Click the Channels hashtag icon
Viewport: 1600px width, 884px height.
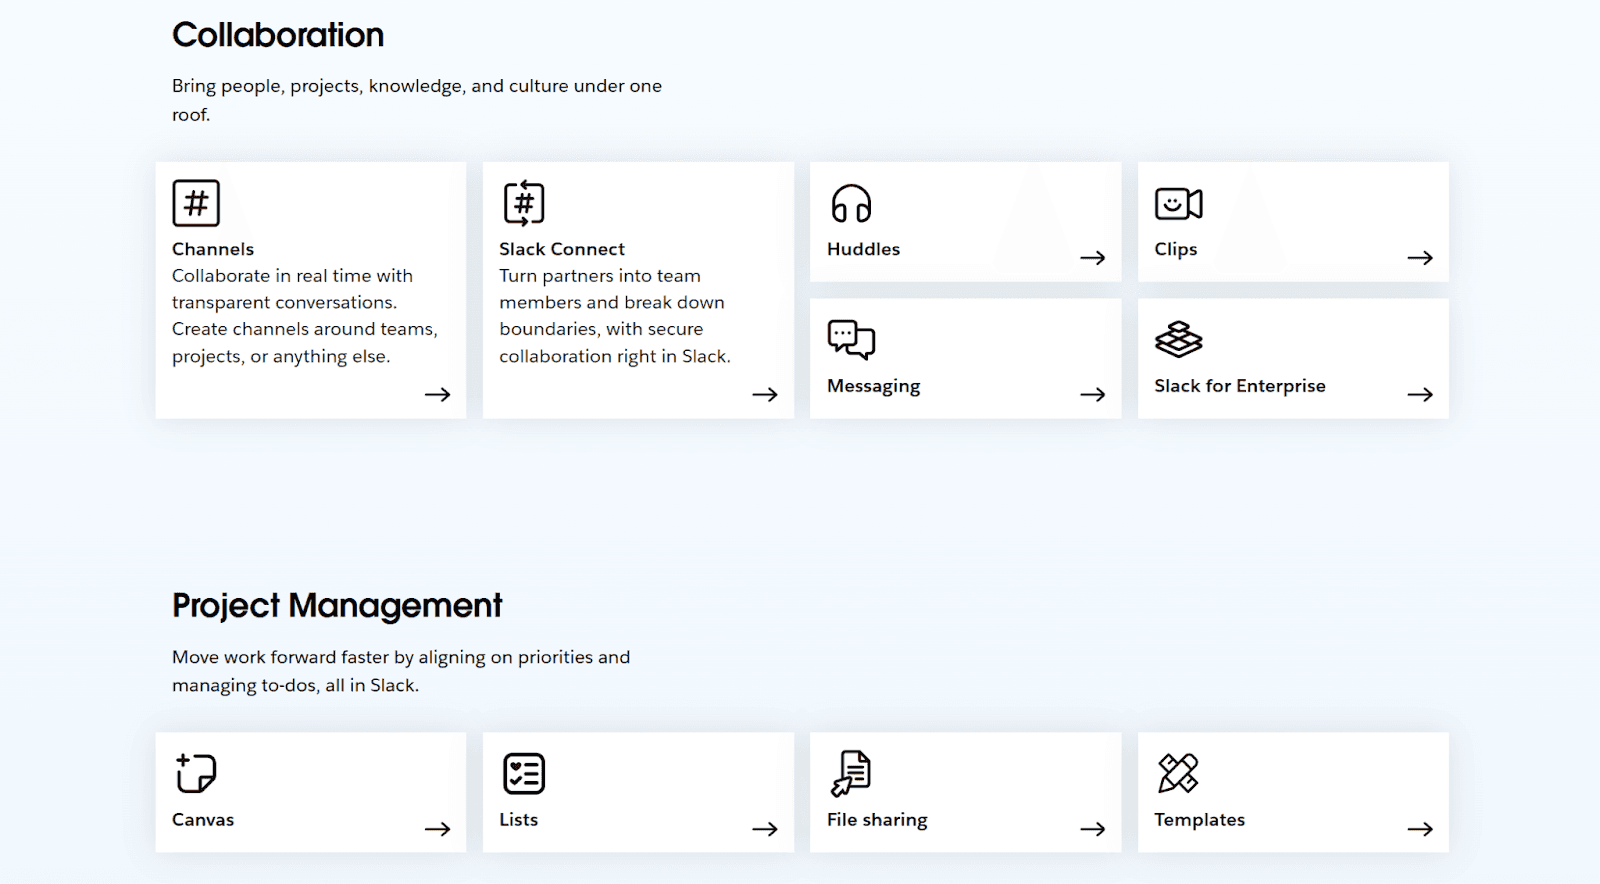[196, 203]
